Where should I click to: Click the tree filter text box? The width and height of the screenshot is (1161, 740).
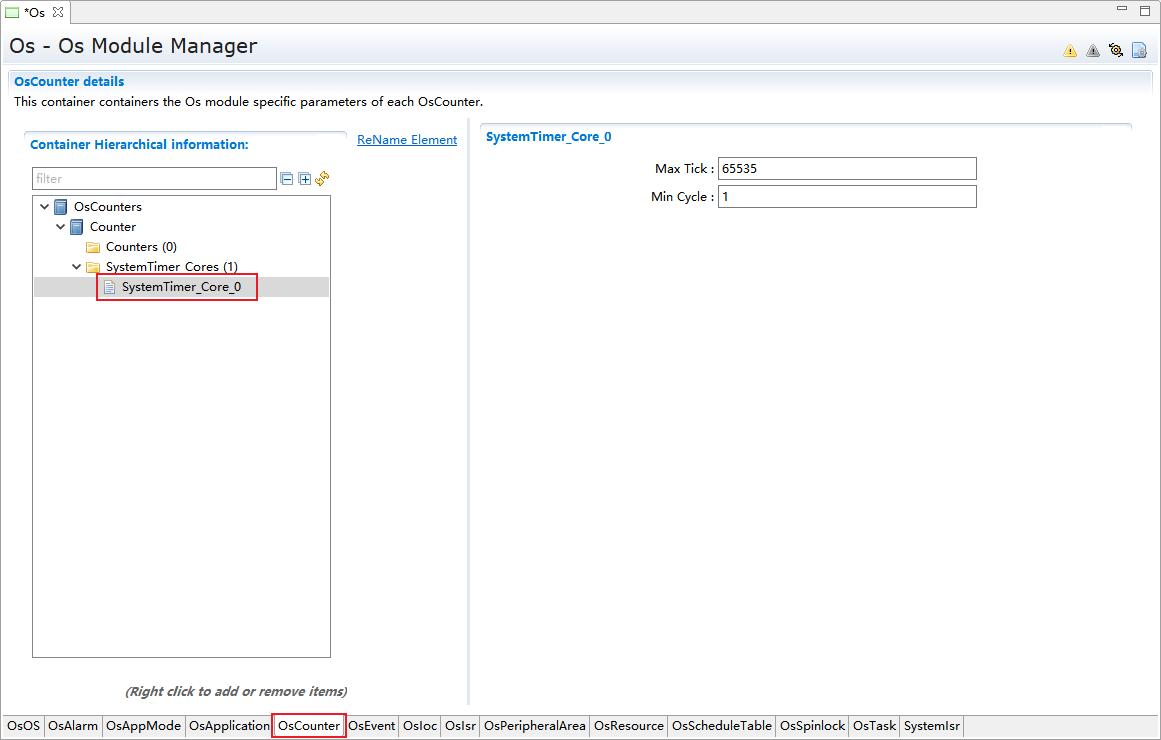(154, 179)
